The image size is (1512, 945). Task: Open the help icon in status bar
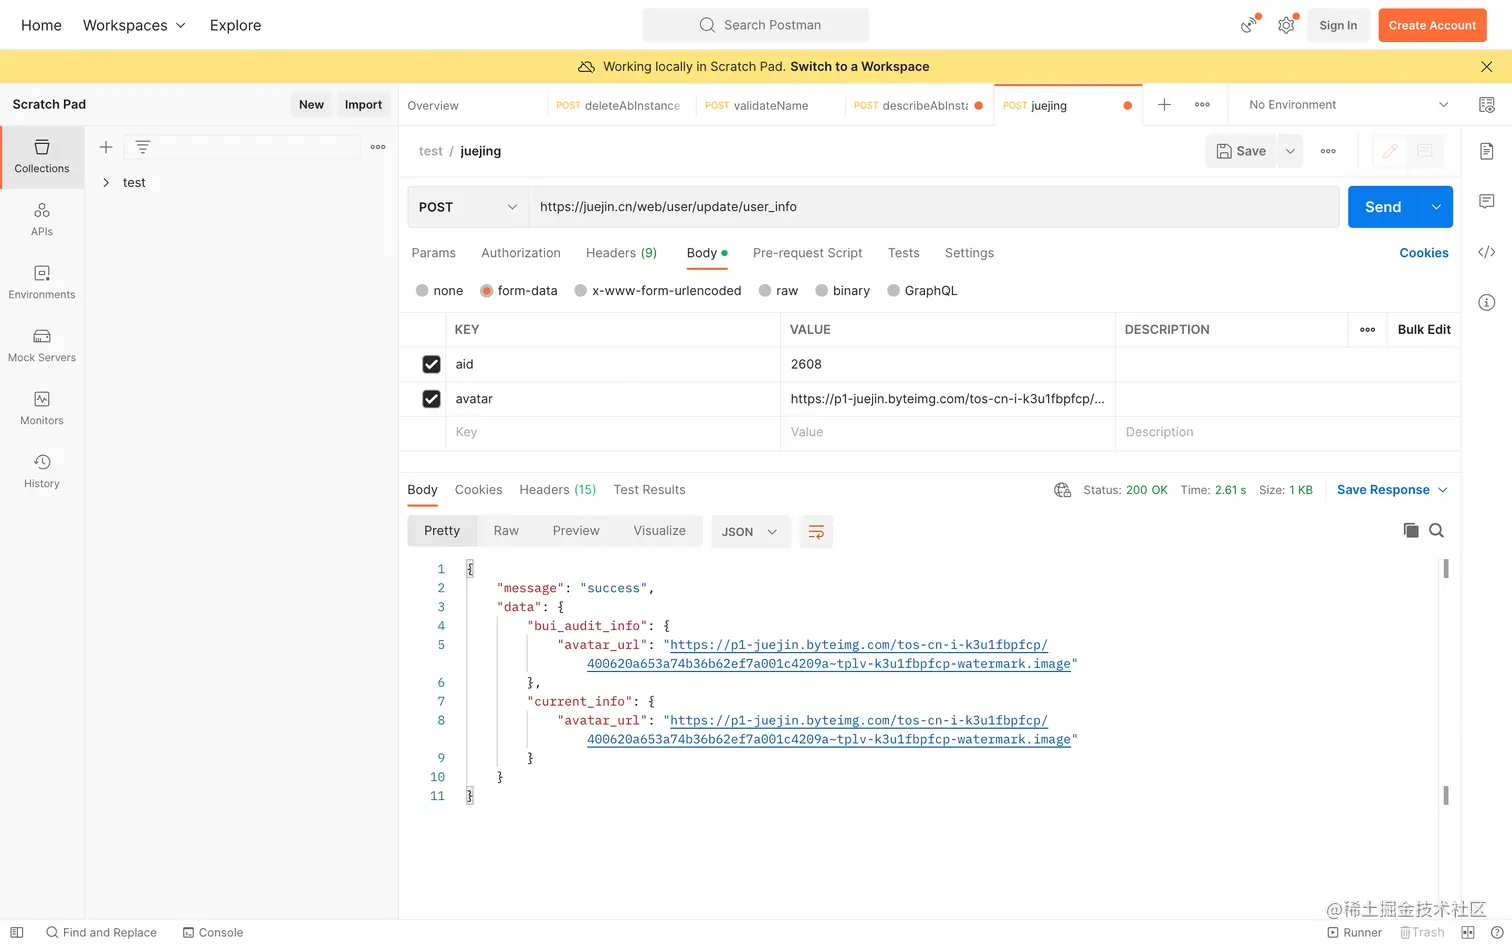(1497, 932)
